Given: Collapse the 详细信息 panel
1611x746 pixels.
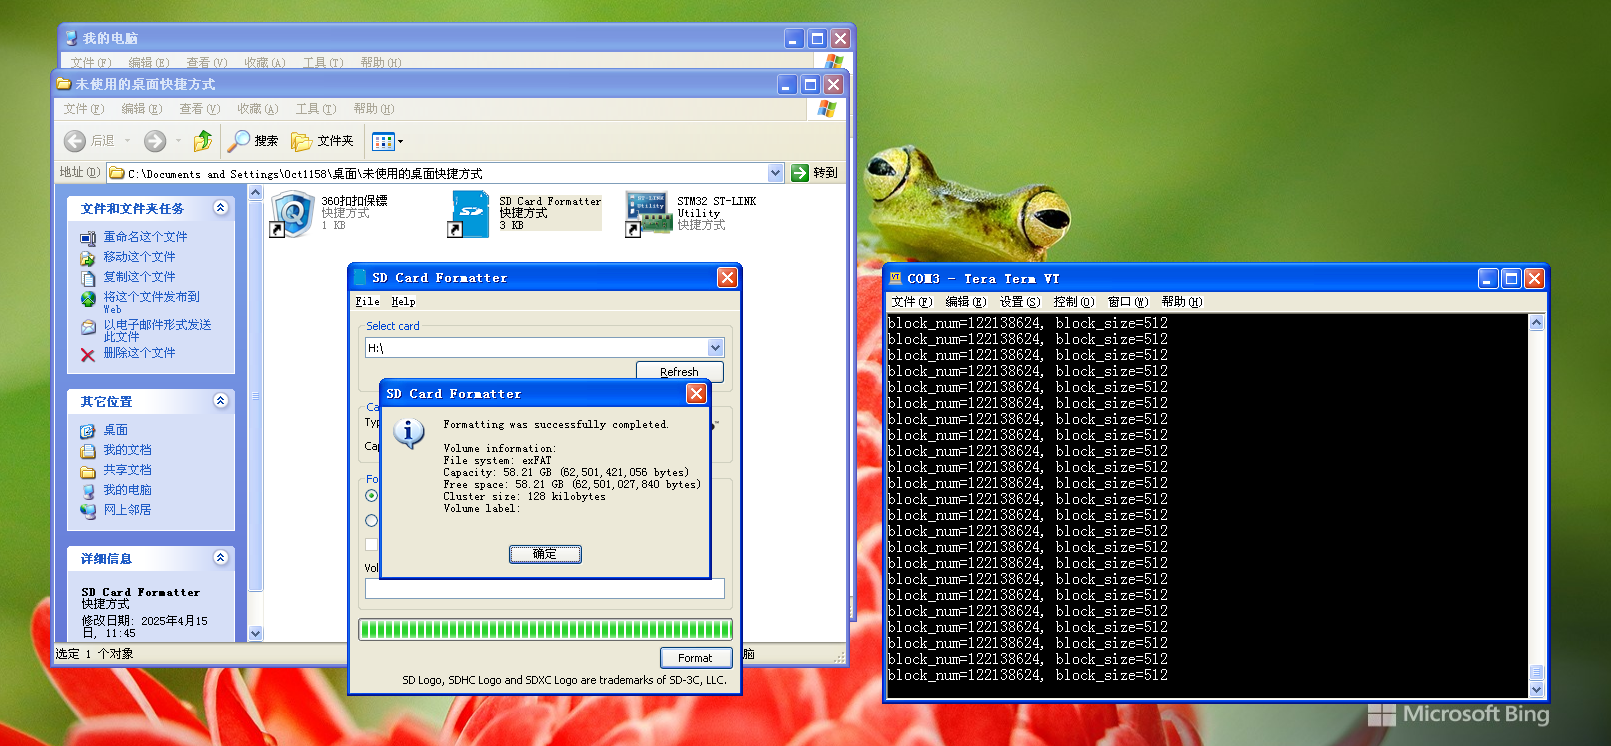Looking at the screenshot, I should 221,558.
